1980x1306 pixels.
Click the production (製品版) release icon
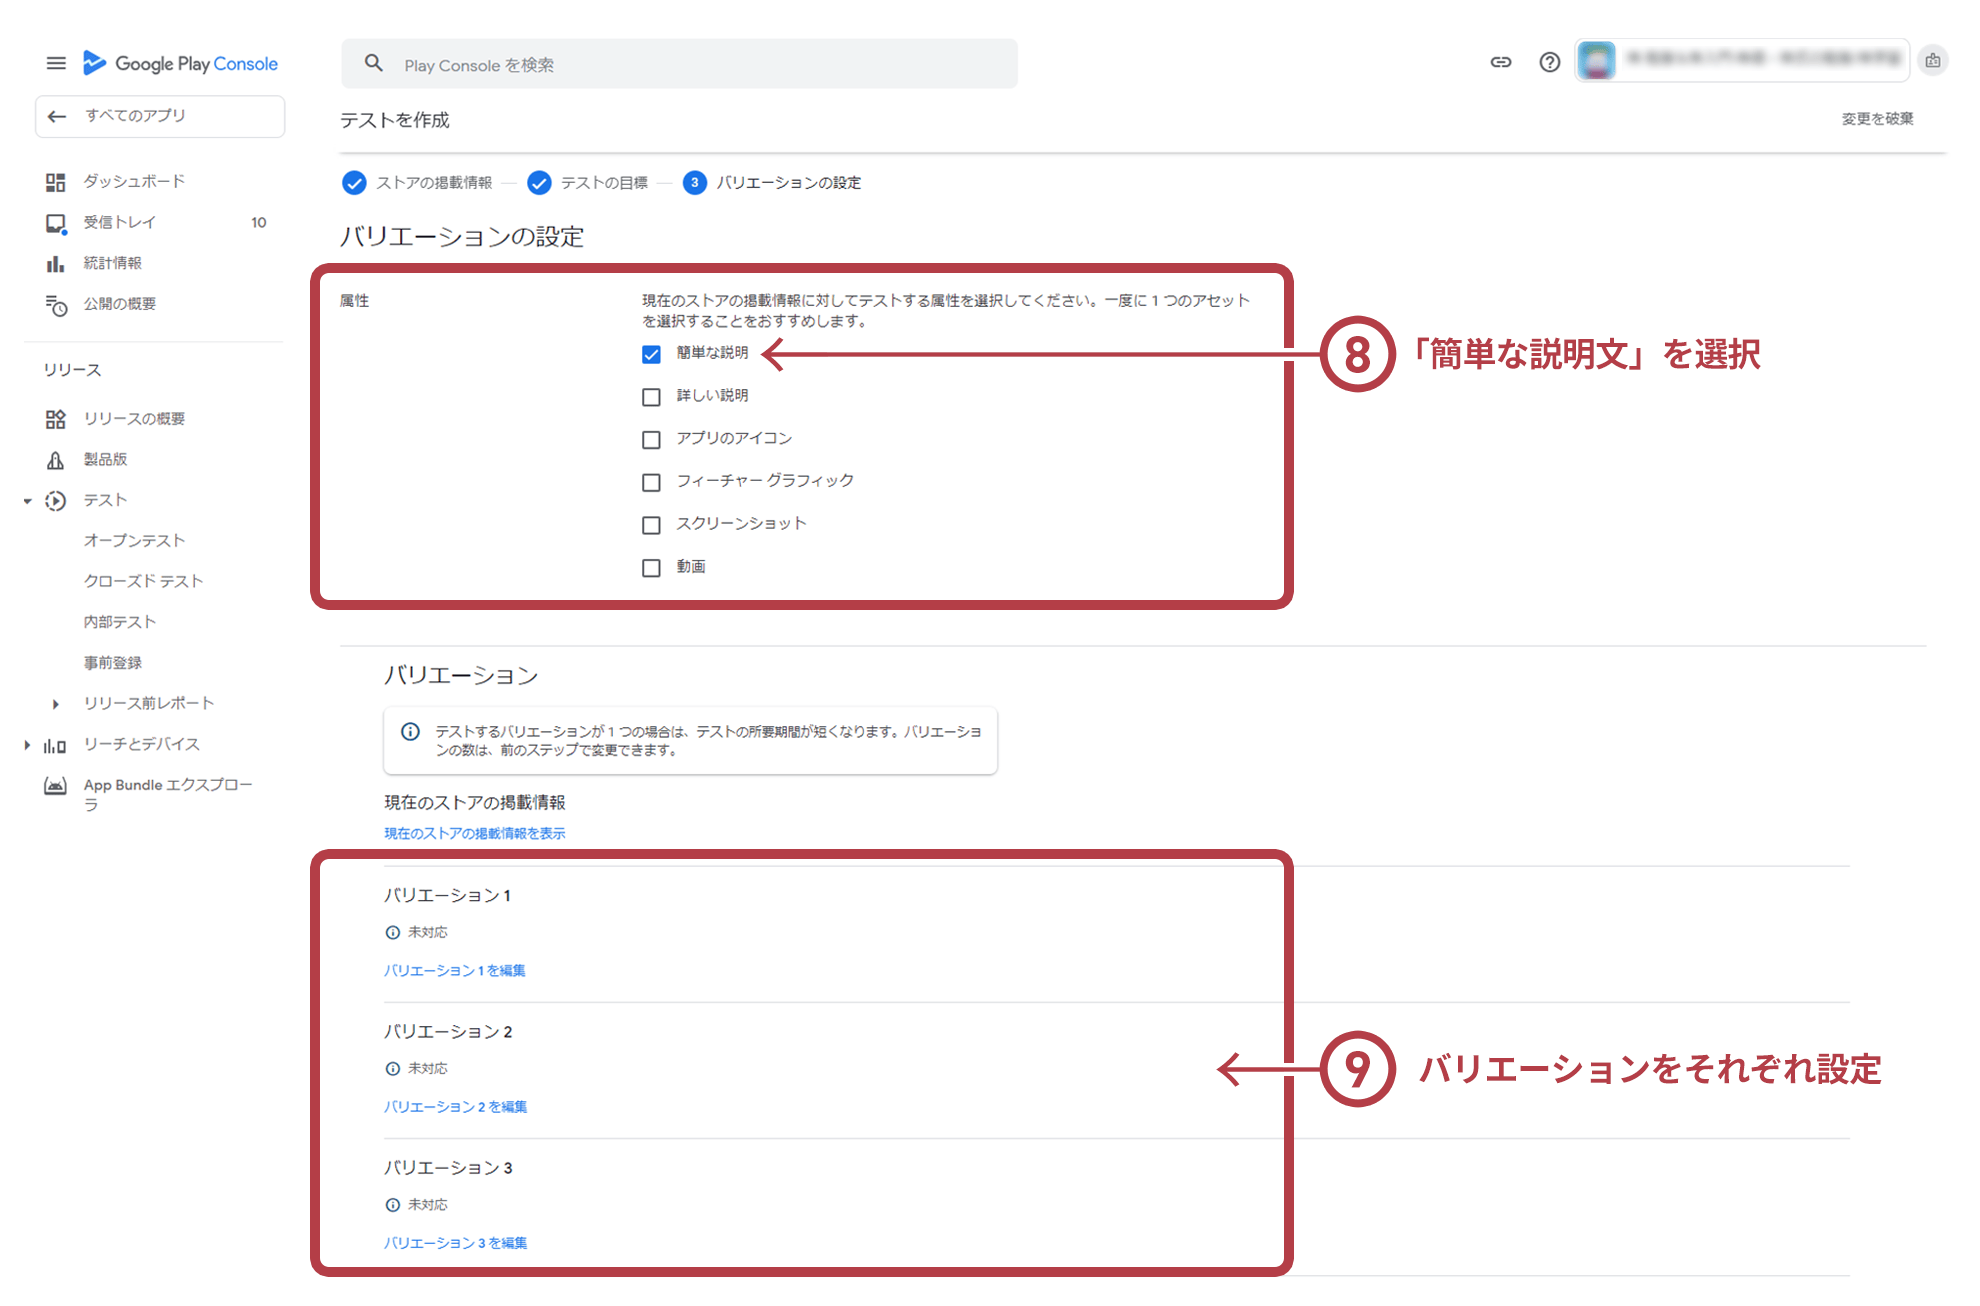point(55,460)
